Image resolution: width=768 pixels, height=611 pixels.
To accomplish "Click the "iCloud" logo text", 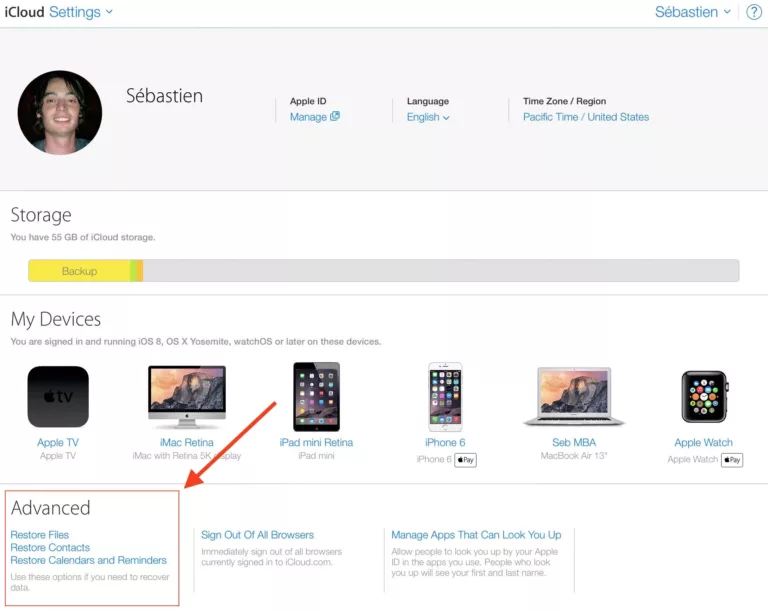I will point(24,12).
